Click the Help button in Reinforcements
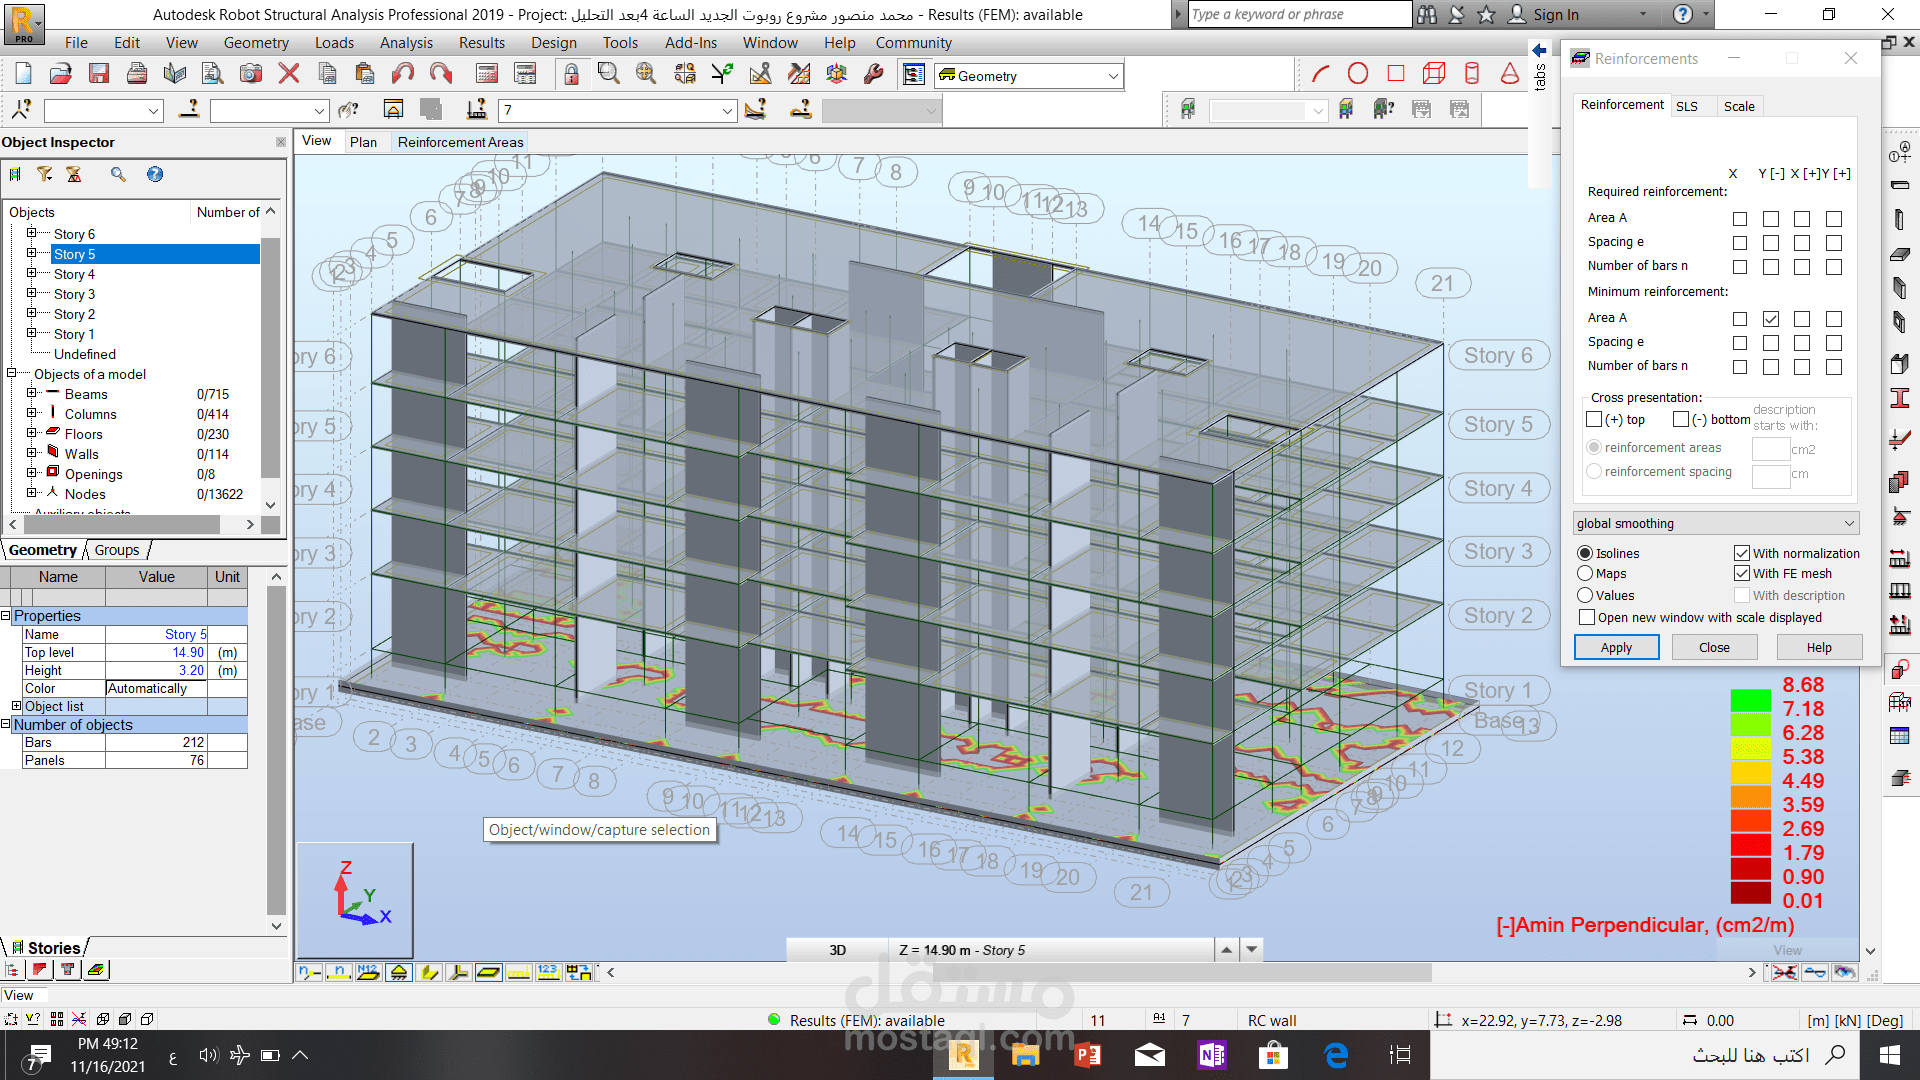The image size is (1920, 1080). click(x=1818, y=648)
